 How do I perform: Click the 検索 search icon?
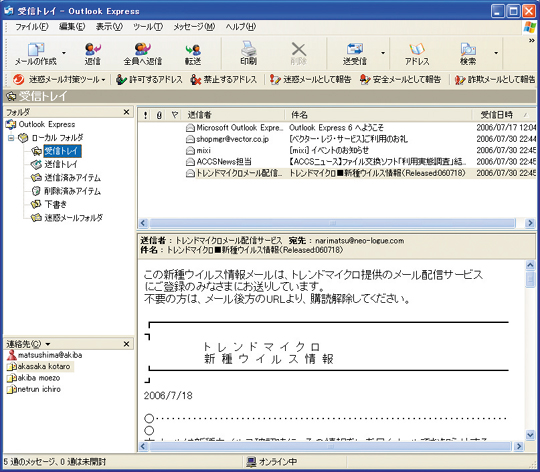coord(468,50)
